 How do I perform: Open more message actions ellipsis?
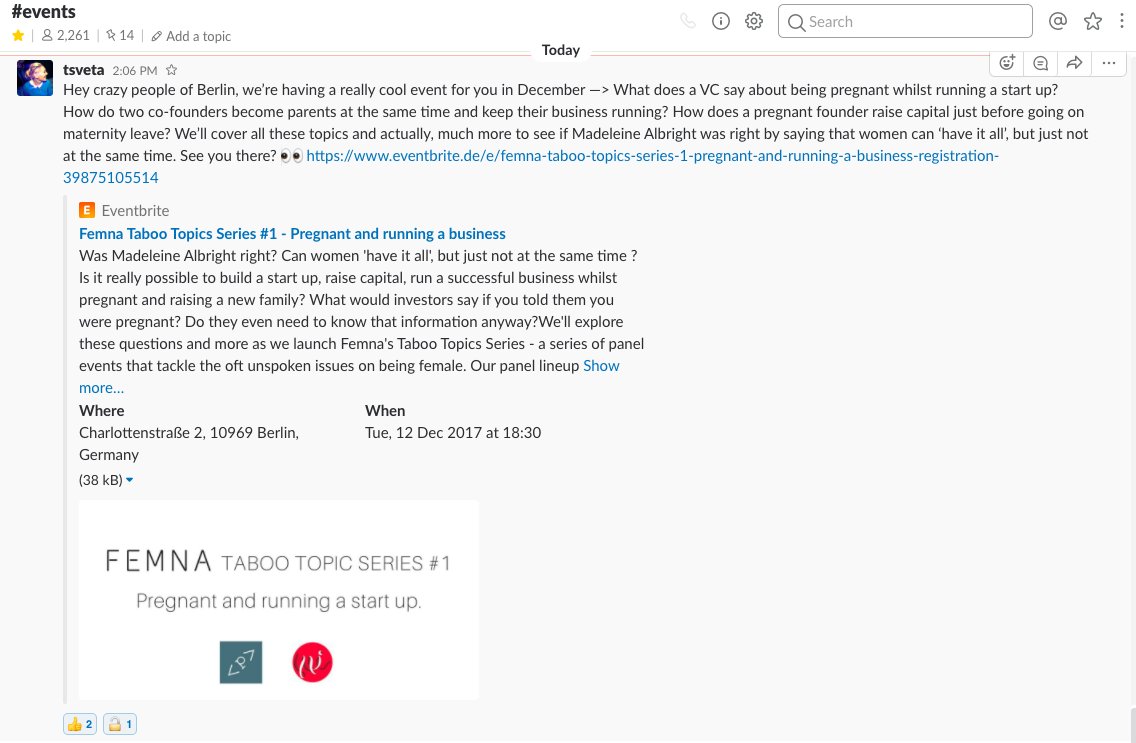(1108, 64)
